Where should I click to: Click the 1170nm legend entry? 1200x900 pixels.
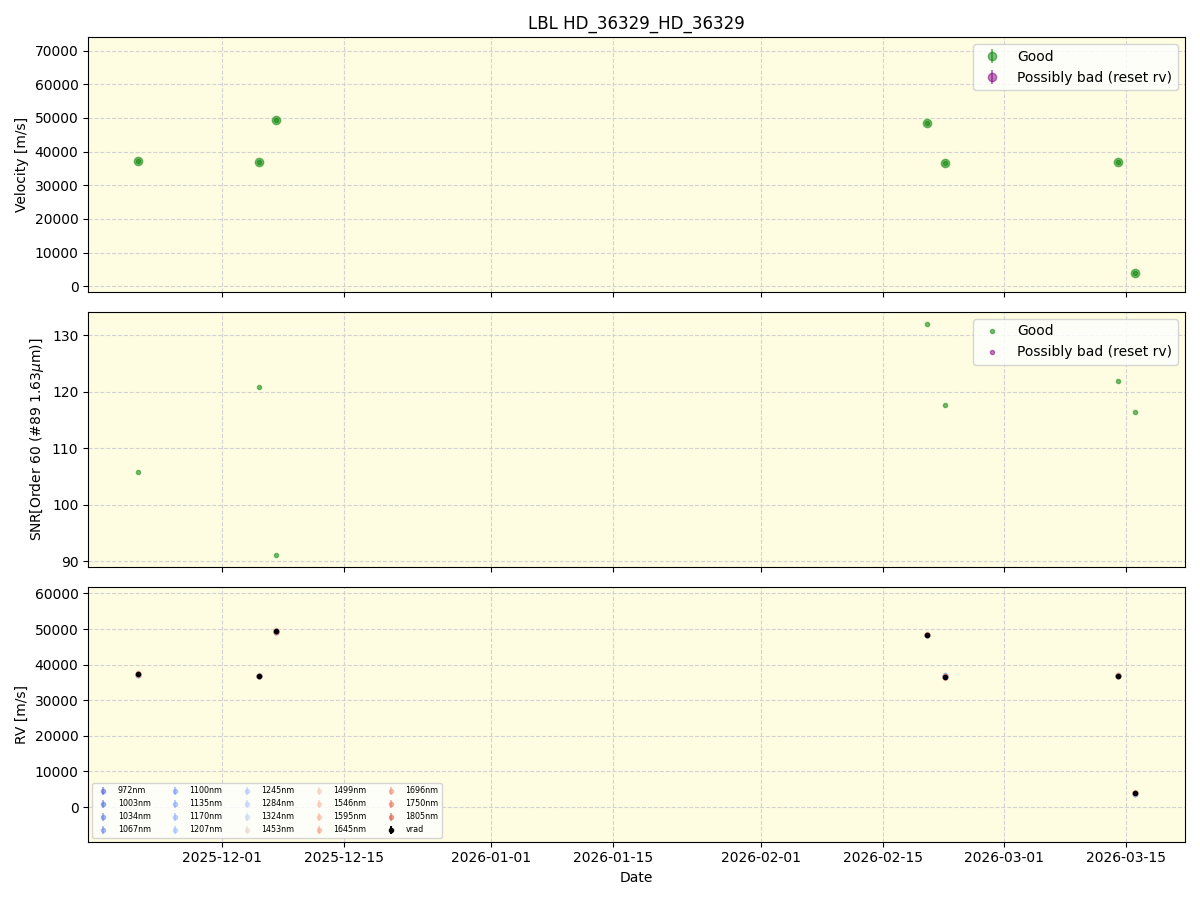206,816
